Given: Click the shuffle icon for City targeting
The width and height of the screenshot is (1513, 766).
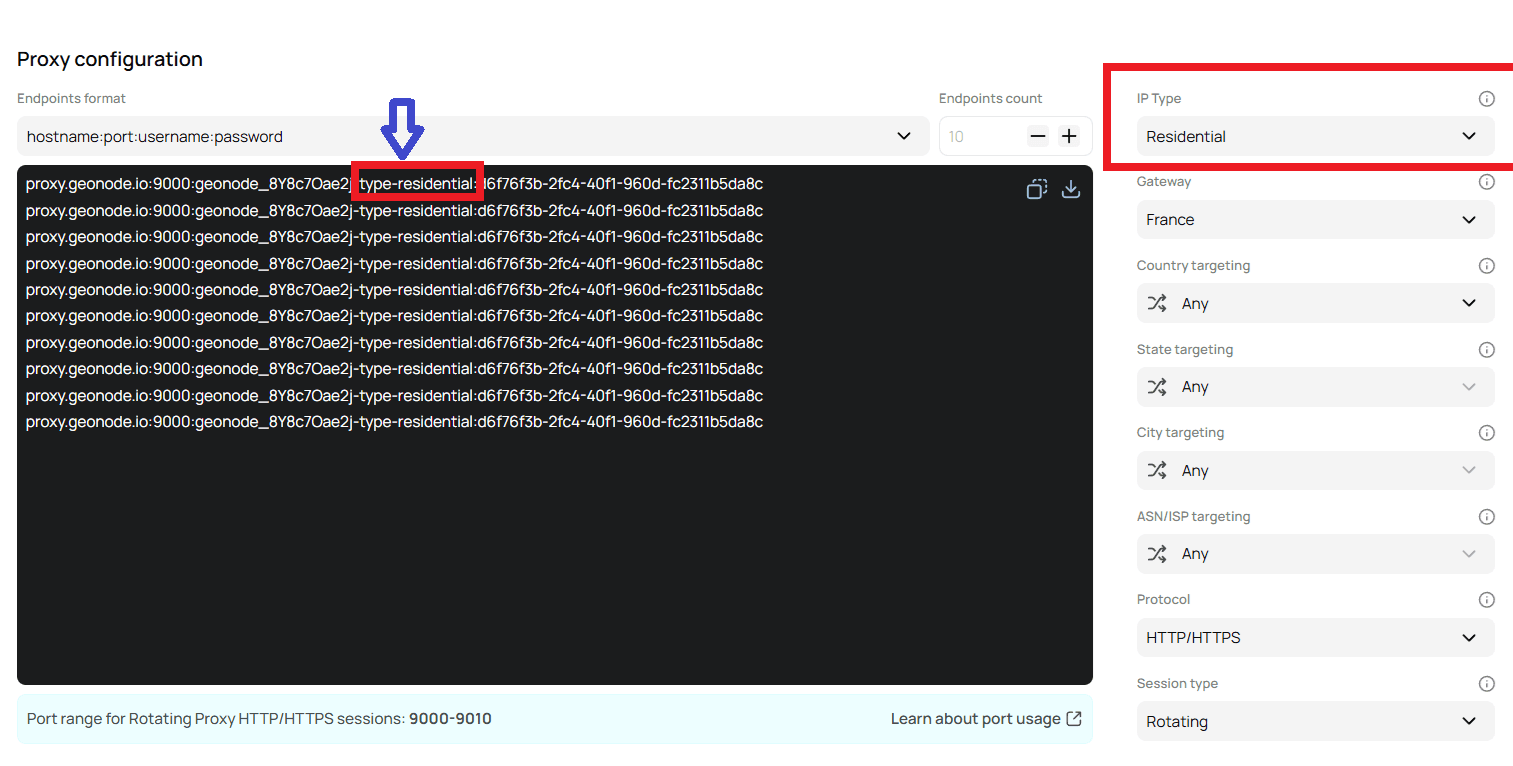Looking at the screenshot, I should point(1159,470).
